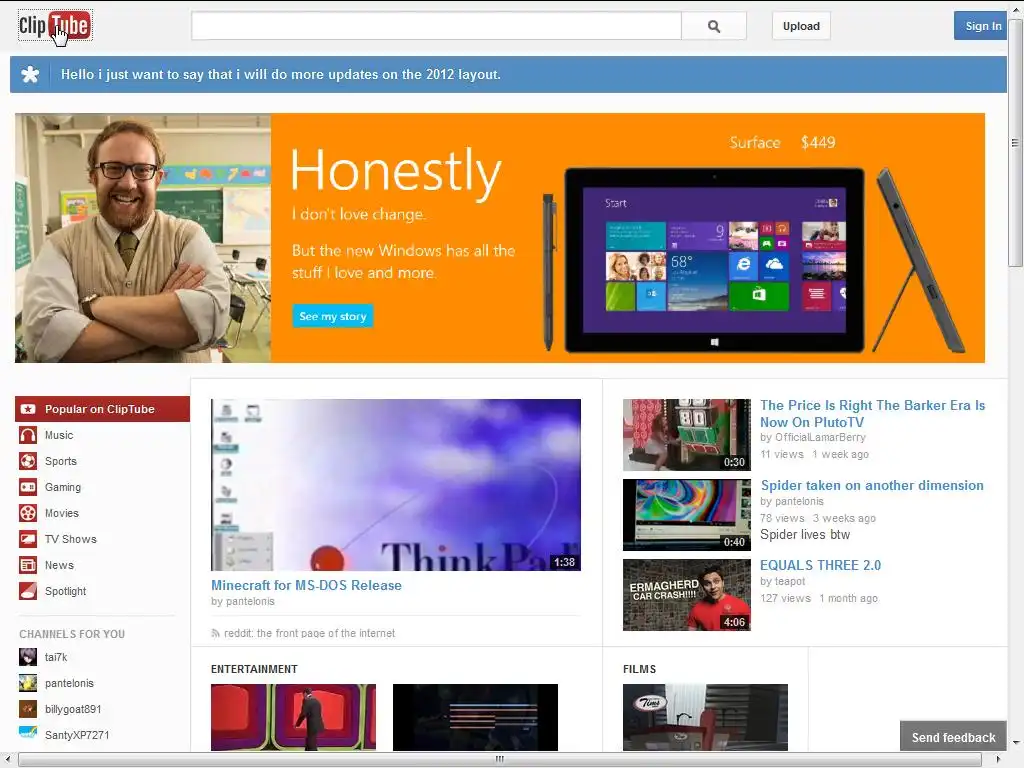Click the star icon in the announcement banner
The image size is (1024, 768).
(x=30, y=74)
